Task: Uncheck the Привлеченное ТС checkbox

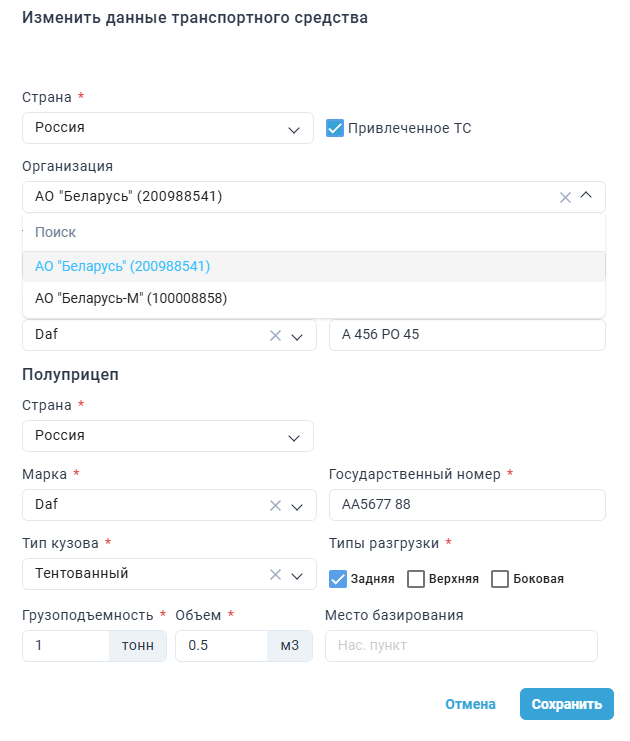Action: pos(335,128)
